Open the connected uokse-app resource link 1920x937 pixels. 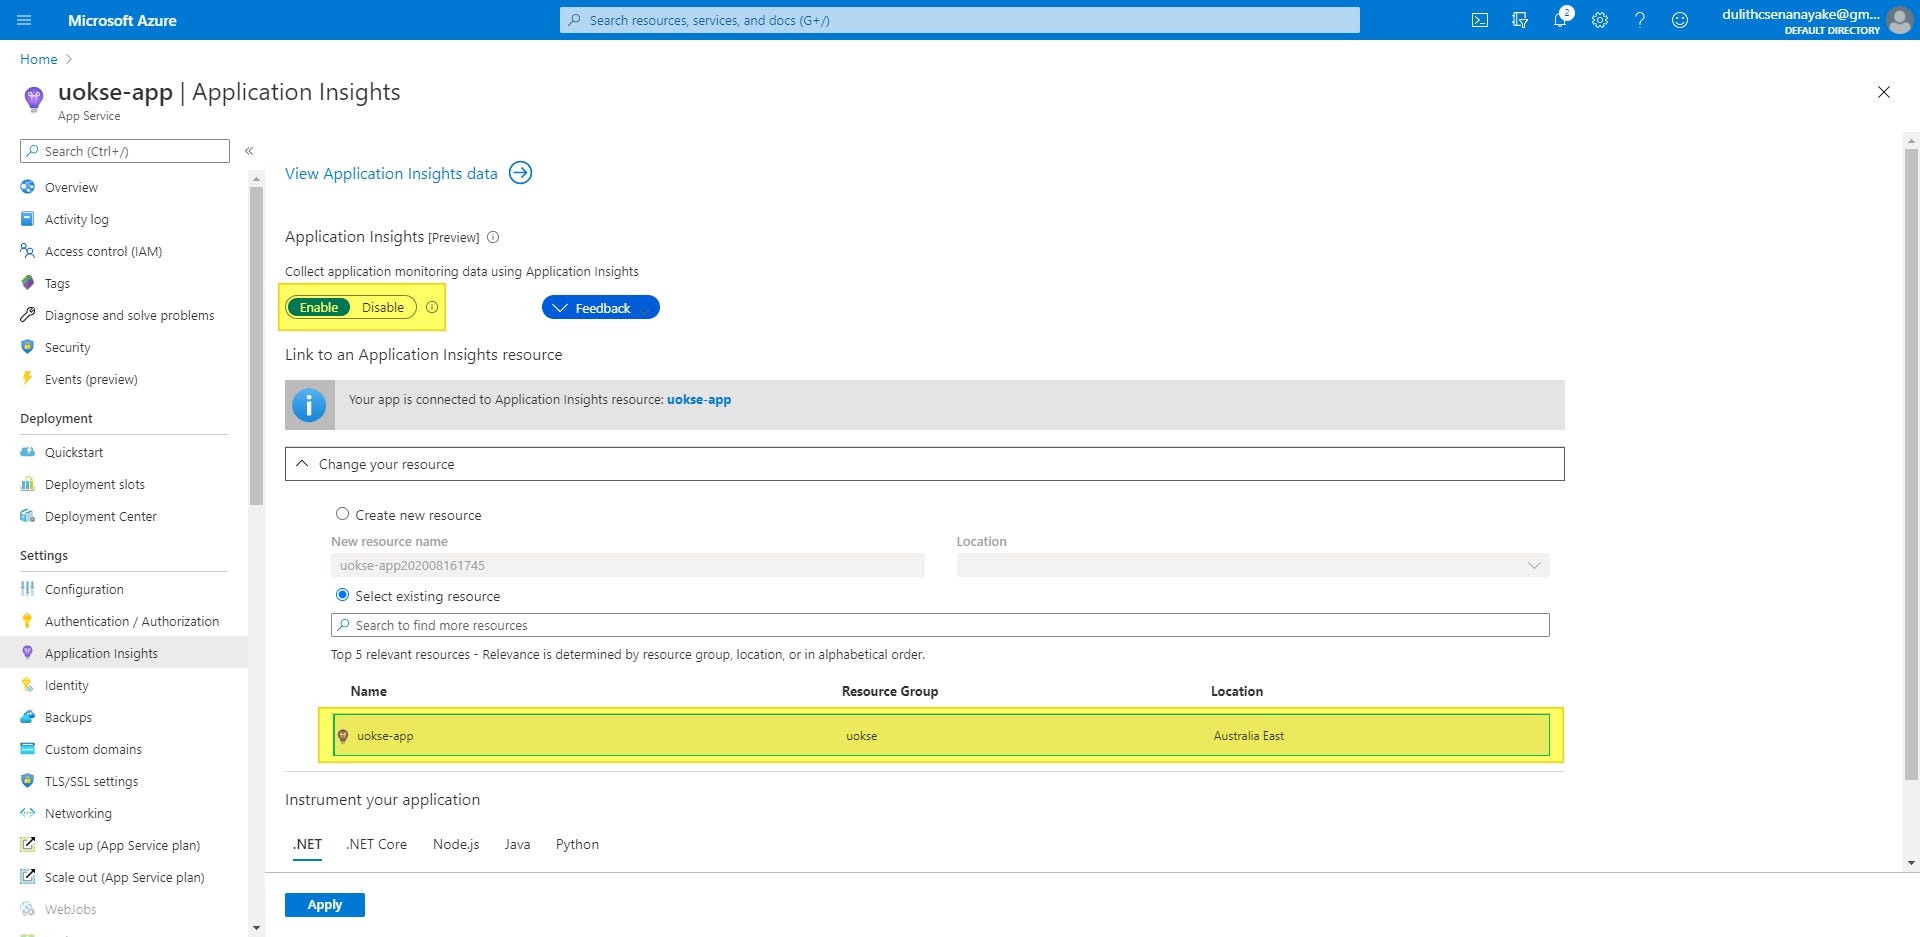(x=699, y=399)
